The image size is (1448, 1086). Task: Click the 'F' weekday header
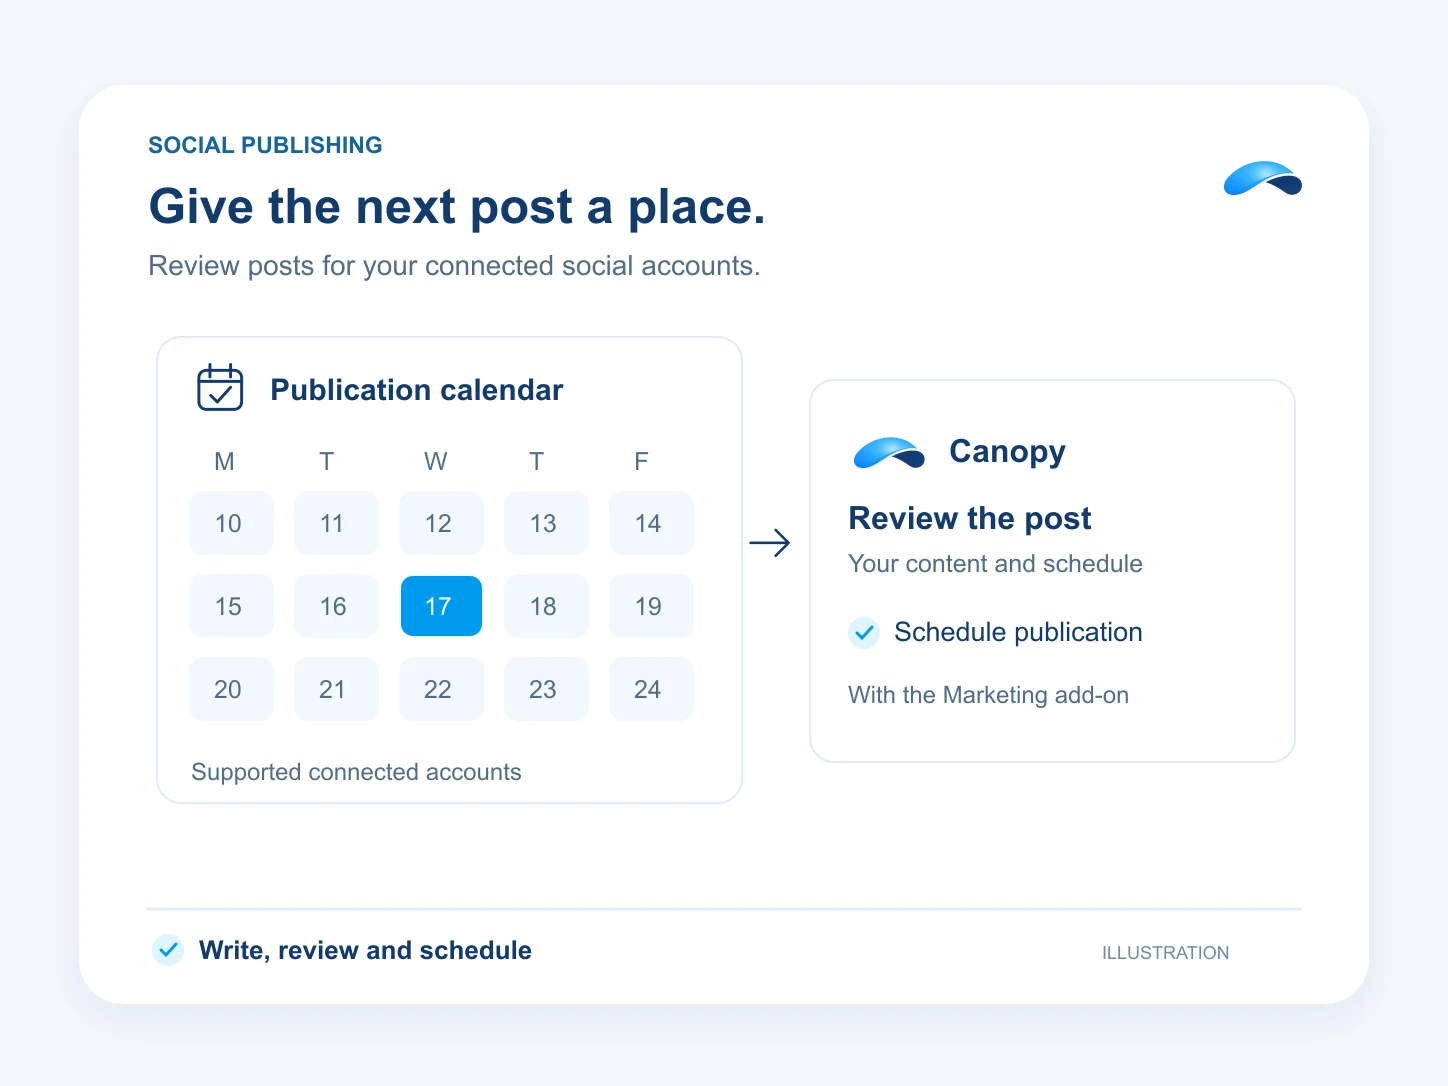641,461
